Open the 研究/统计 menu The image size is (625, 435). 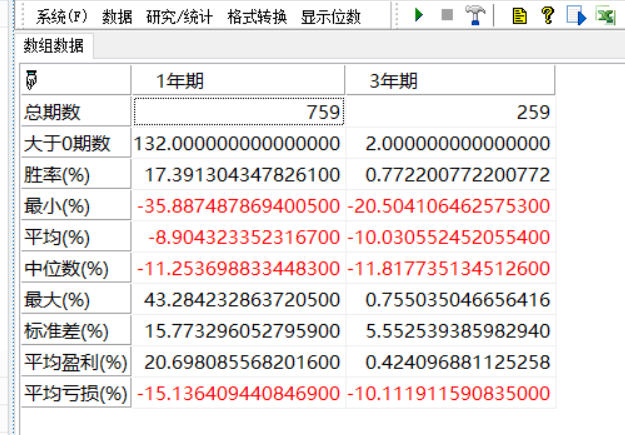[x=179, y=17]
